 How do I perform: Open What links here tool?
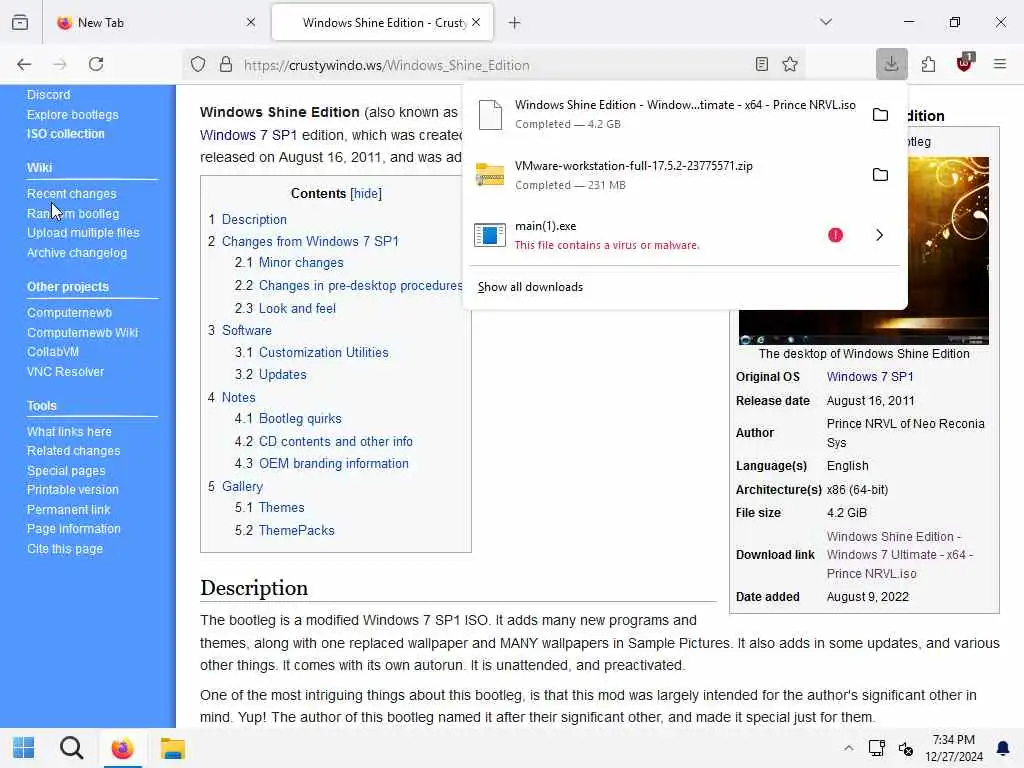69,432
